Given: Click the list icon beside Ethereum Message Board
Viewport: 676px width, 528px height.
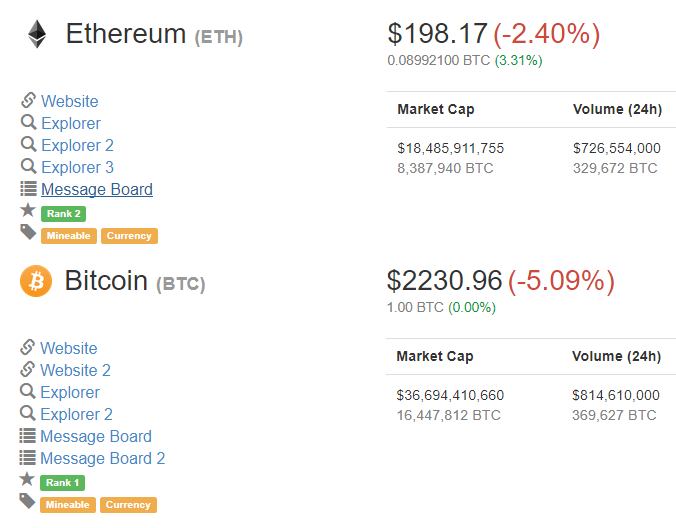Looking at the screenshot, I should pyautogui.click(x=28, y=189).
